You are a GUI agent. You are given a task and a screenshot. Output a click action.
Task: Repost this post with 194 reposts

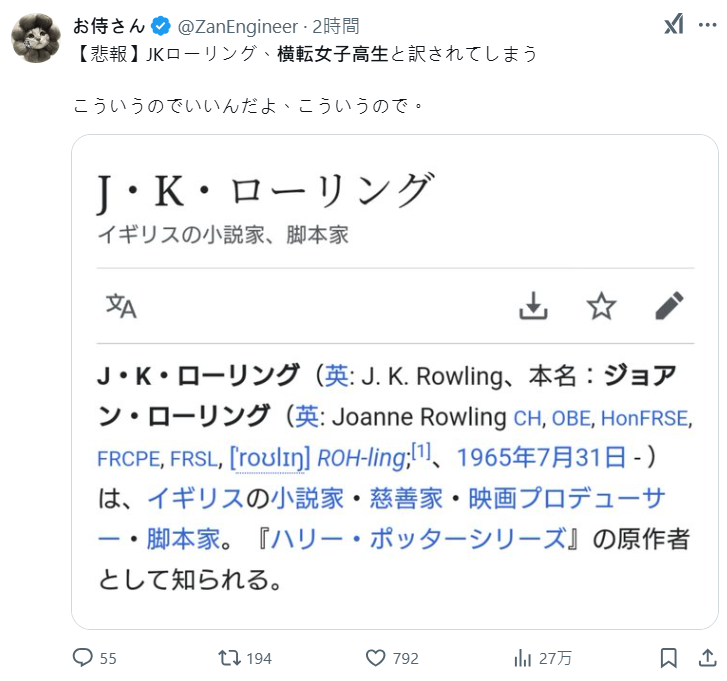click(230, 658)
